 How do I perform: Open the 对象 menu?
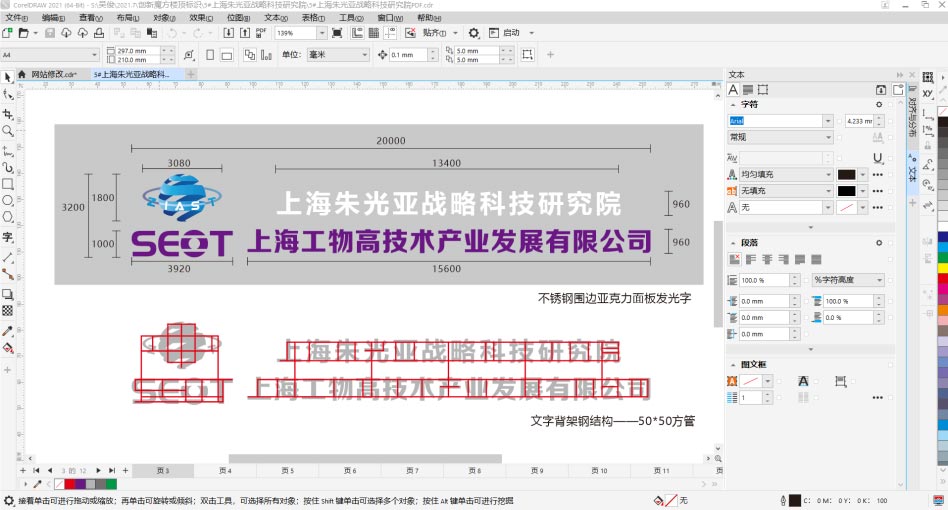pos(164,18)
